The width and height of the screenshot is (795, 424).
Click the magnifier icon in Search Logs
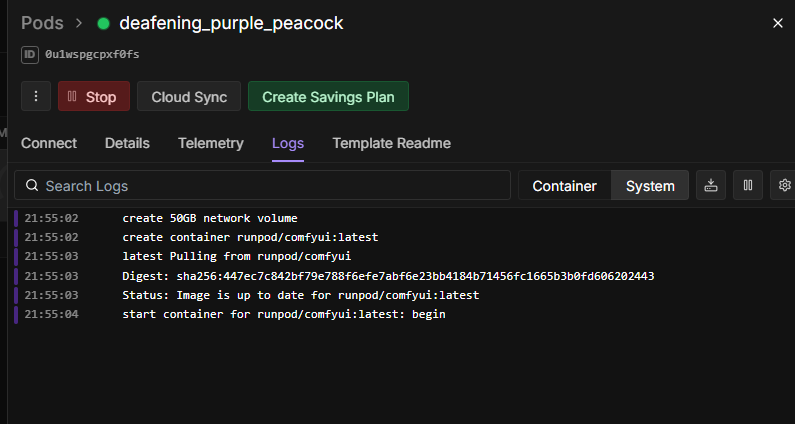coord(33,186)
